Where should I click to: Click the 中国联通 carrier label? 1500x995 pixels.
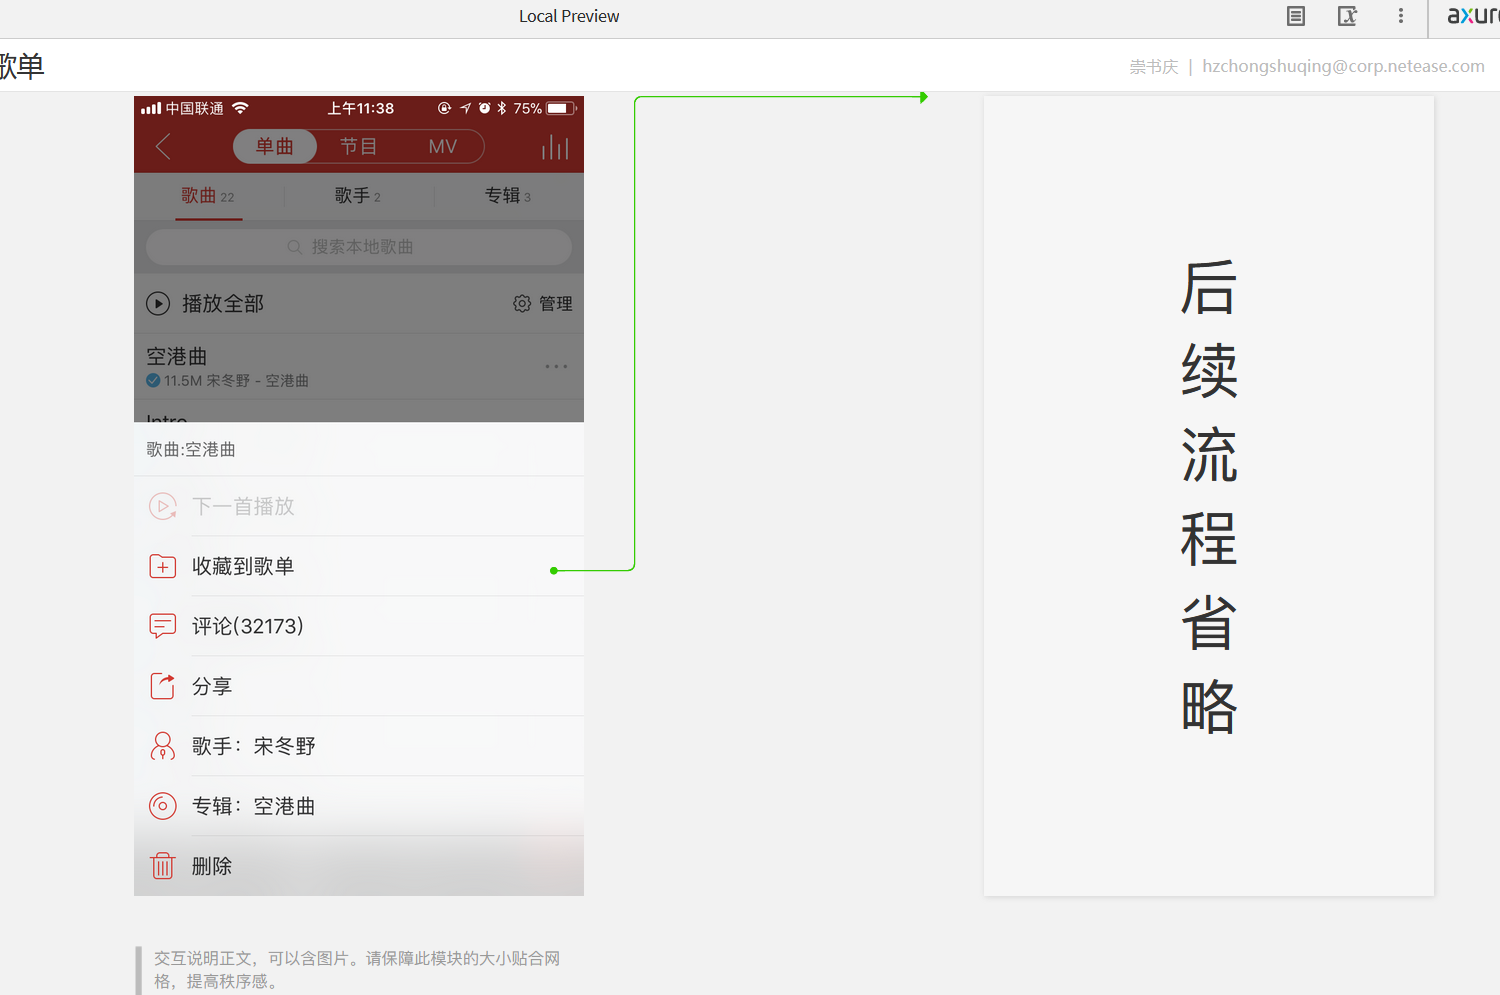pyautogui.click(x=195, y=108)
